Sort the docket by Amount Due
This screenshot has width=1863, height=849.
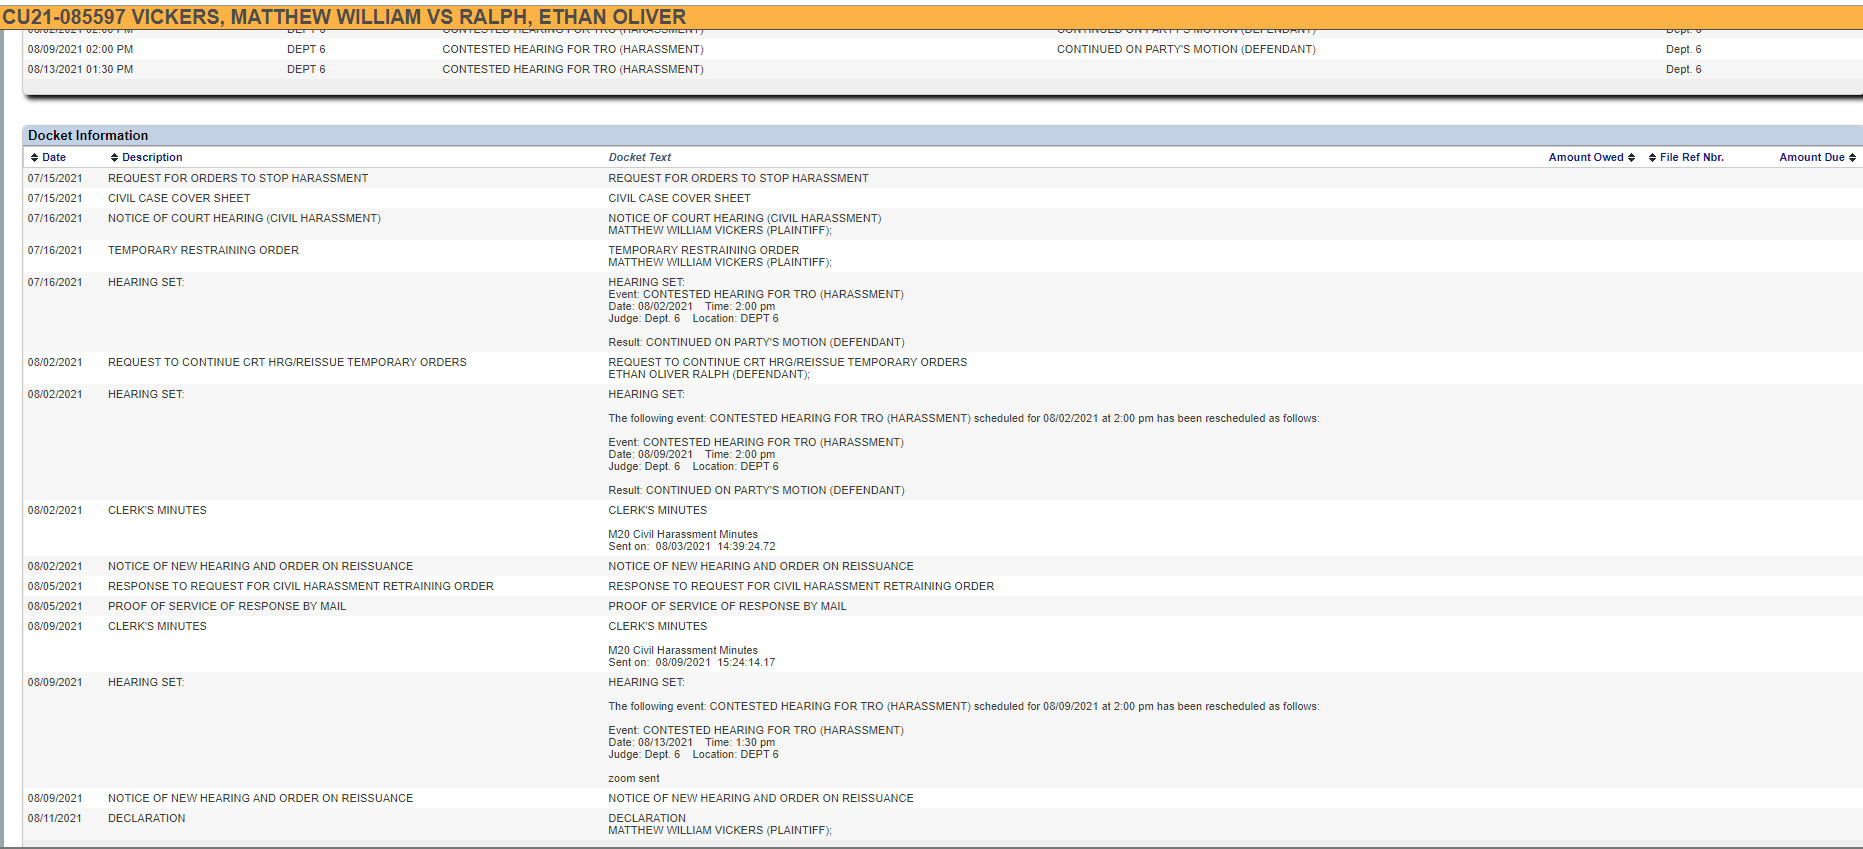point(1818,157)
